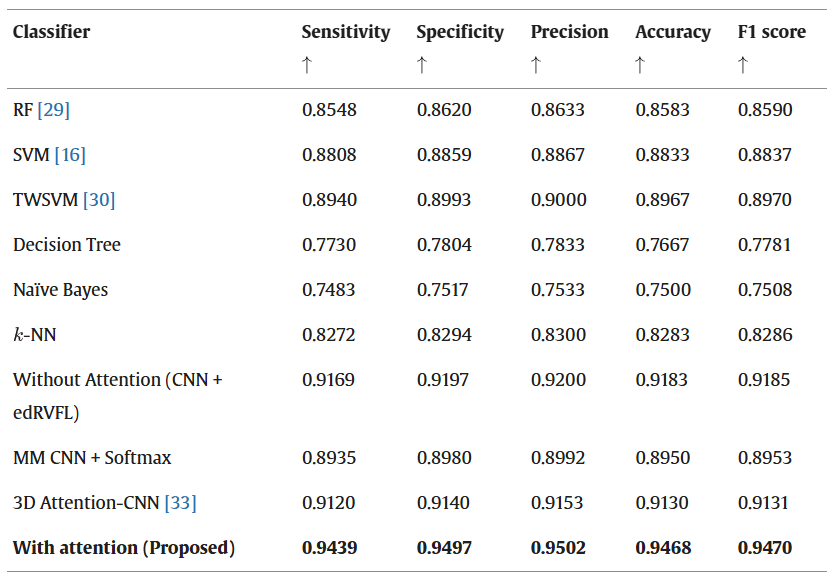Click the Naïve Bayes accuracy value 0.7500

(662, 290)
